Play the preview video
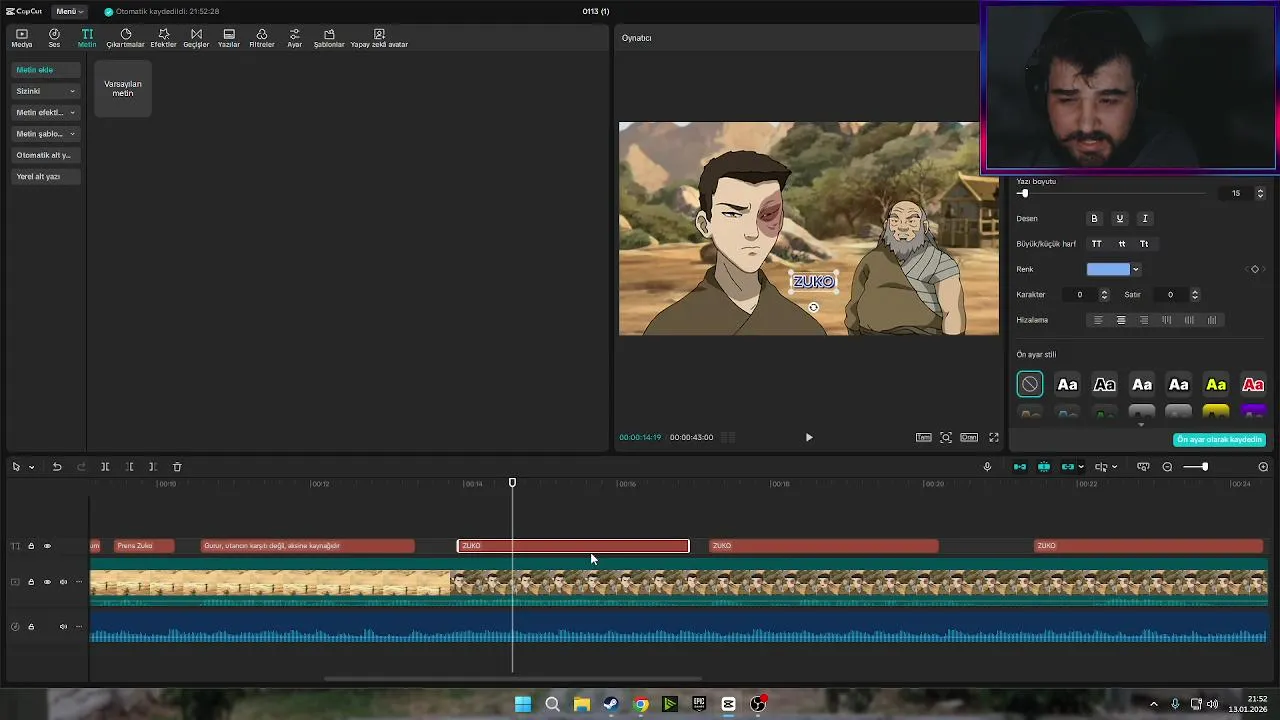This screenshot has width=1280, height=720. 809,437
